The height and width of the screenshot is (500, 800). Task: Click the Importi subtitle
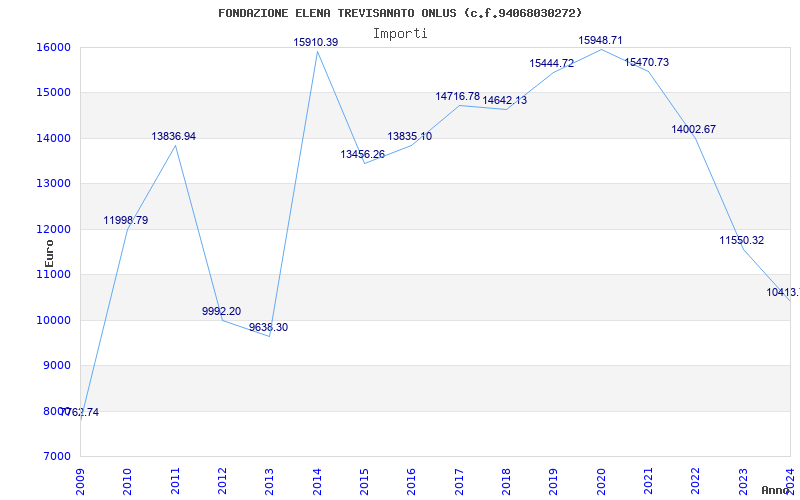click(x=400, y=33)
